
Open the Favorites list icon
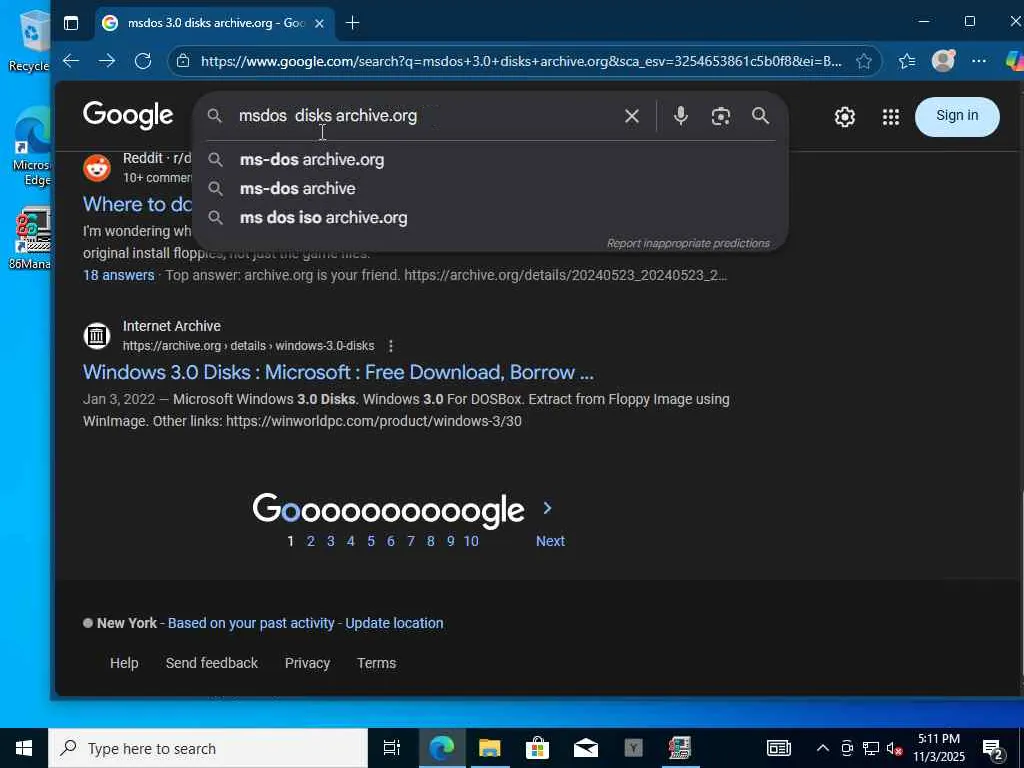(x=906, y=61)
